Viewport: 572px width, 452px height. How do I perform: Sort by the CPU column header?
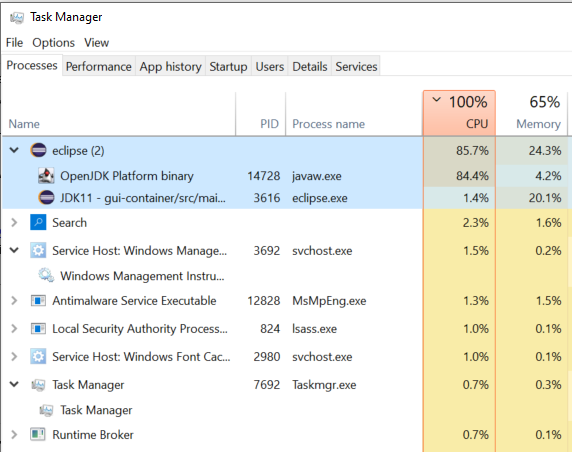pos(459,113)
